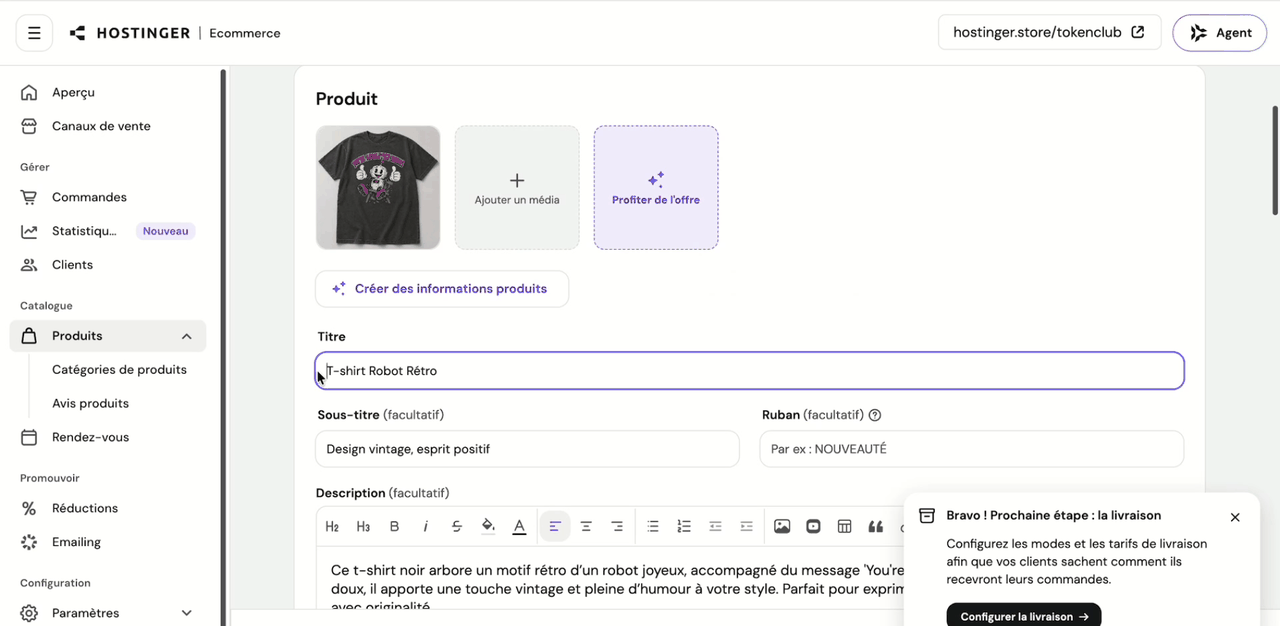Click the Aperçu home icon
Viewport: 1280px width, 626px height.
(x=29, y=92)
